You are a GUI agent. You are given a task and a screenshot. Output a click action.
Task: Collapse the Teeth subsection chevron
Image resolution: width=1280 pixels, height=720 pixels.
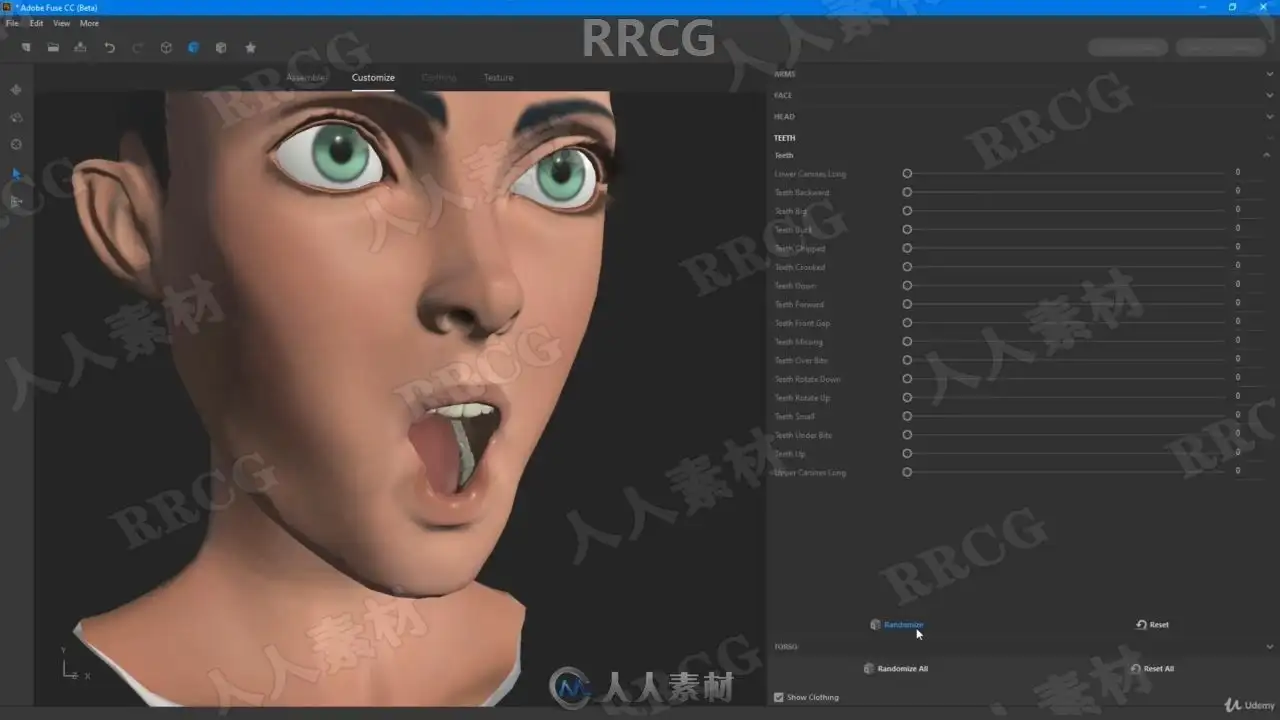(1267, 155)
